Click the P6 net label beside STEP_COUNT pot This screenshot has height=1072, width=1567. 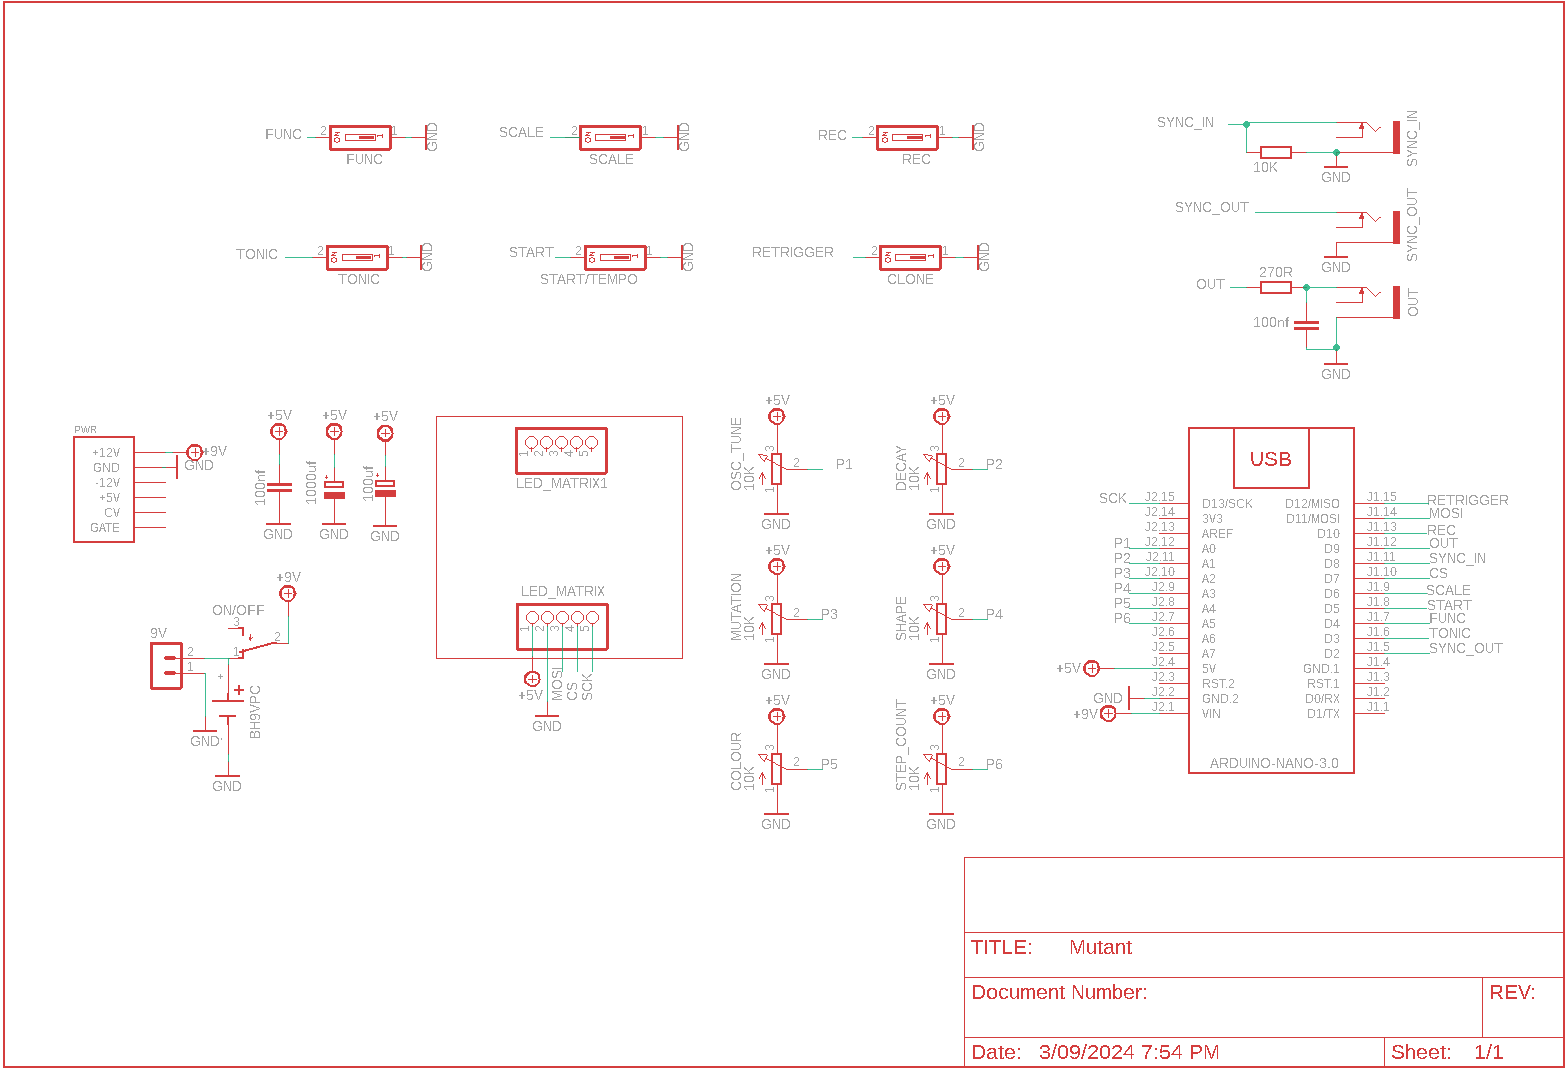994,764
